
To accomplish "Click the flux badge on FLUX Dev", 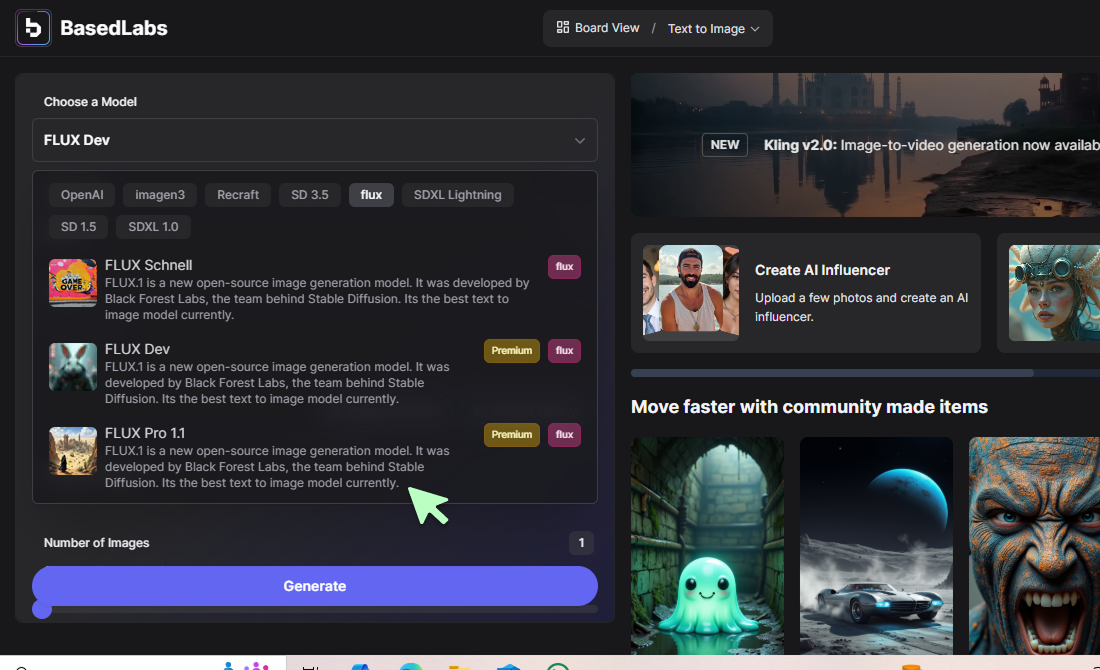I will point(564,351).
